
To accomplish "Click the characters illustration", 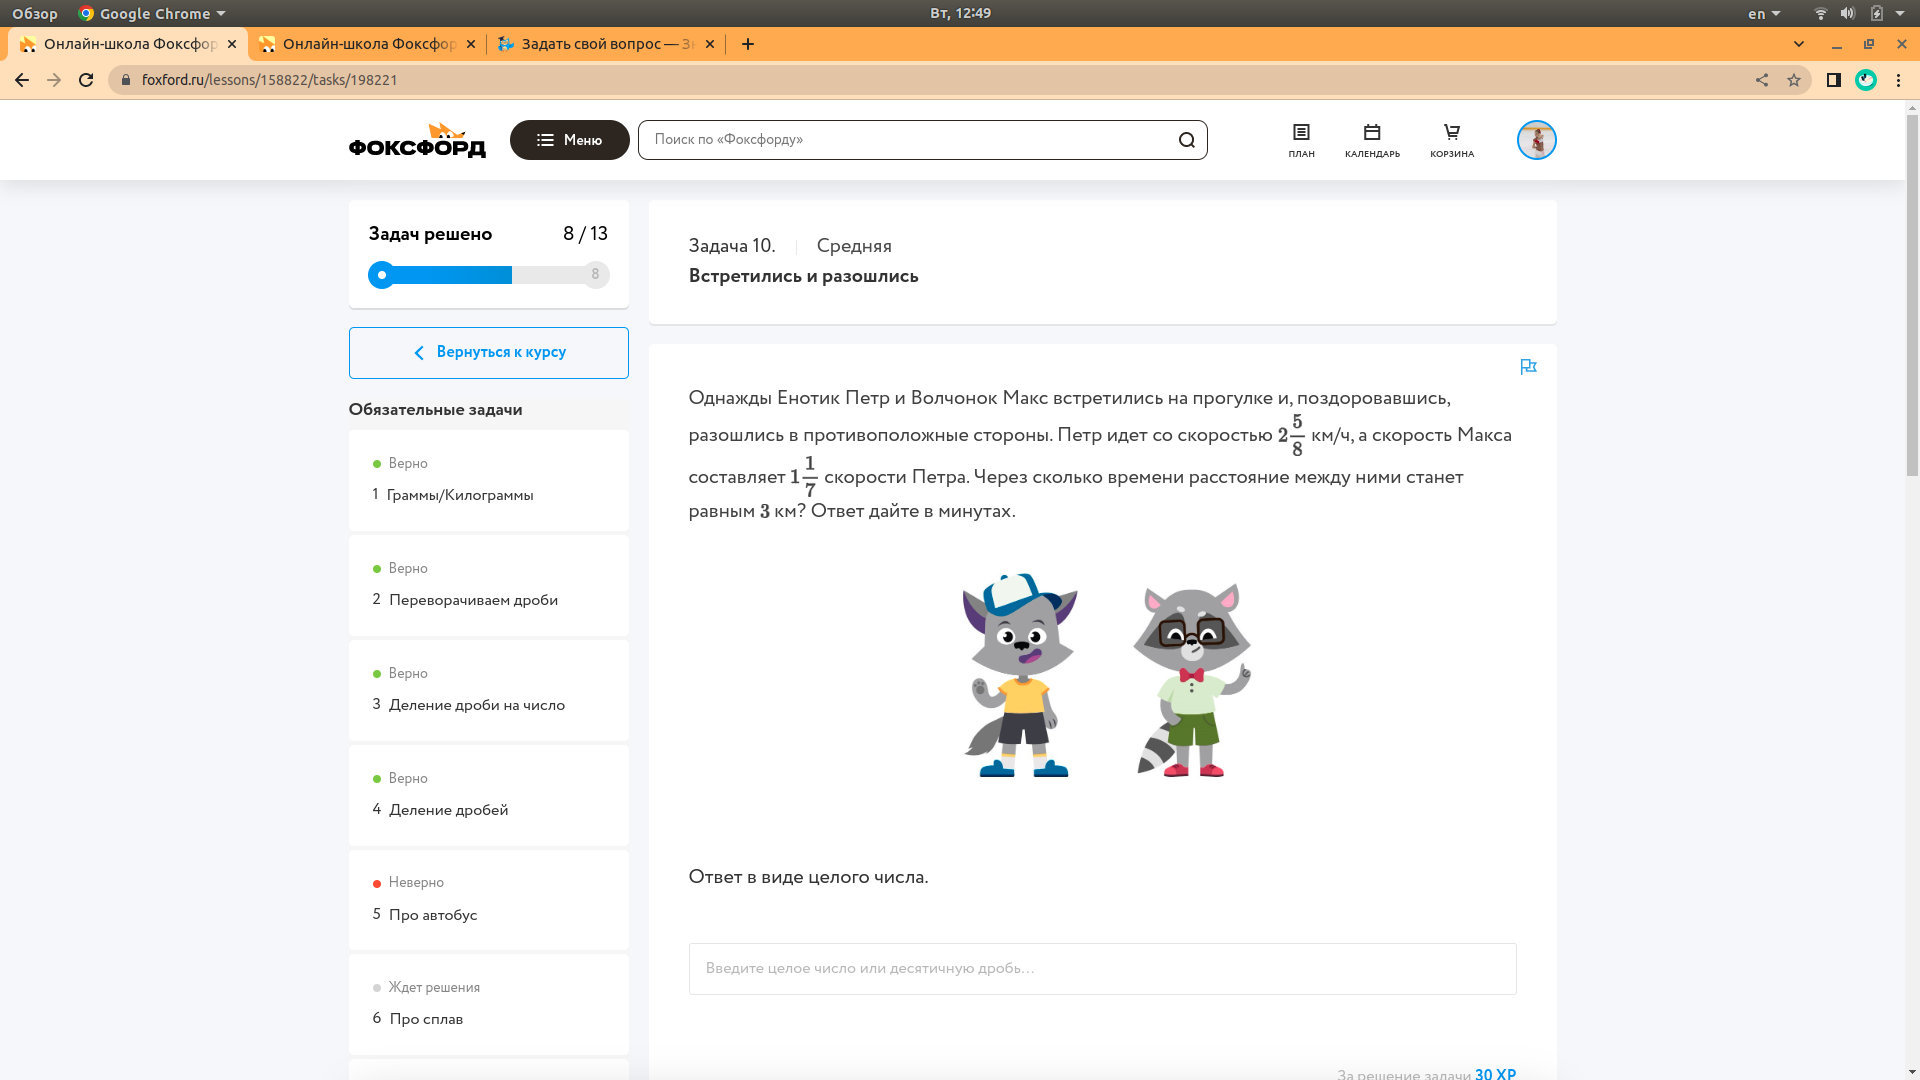I will [1107, 675].
